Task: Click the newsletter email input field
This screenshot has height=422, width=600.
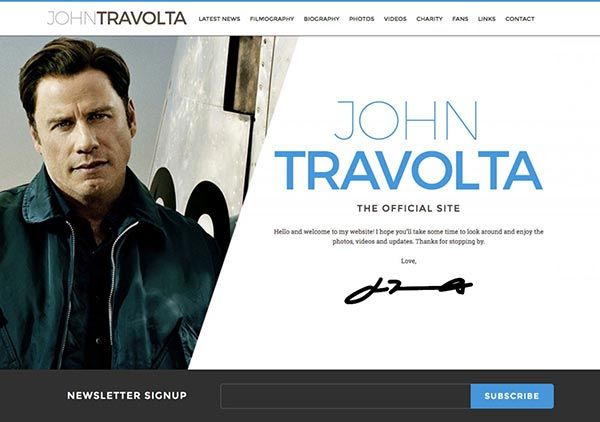Action: pos(346,396)
